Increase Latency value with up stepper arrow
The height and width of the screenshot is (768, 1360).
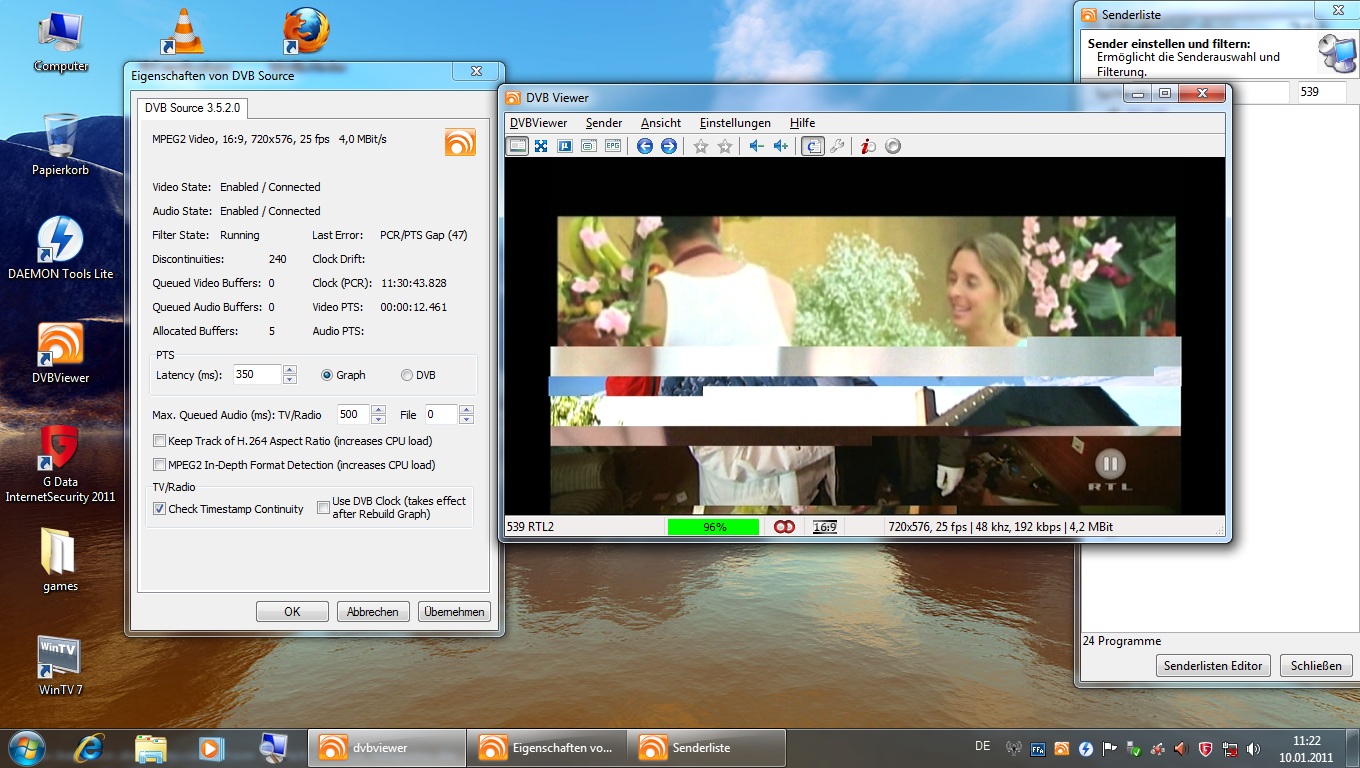tap(290, 370)
